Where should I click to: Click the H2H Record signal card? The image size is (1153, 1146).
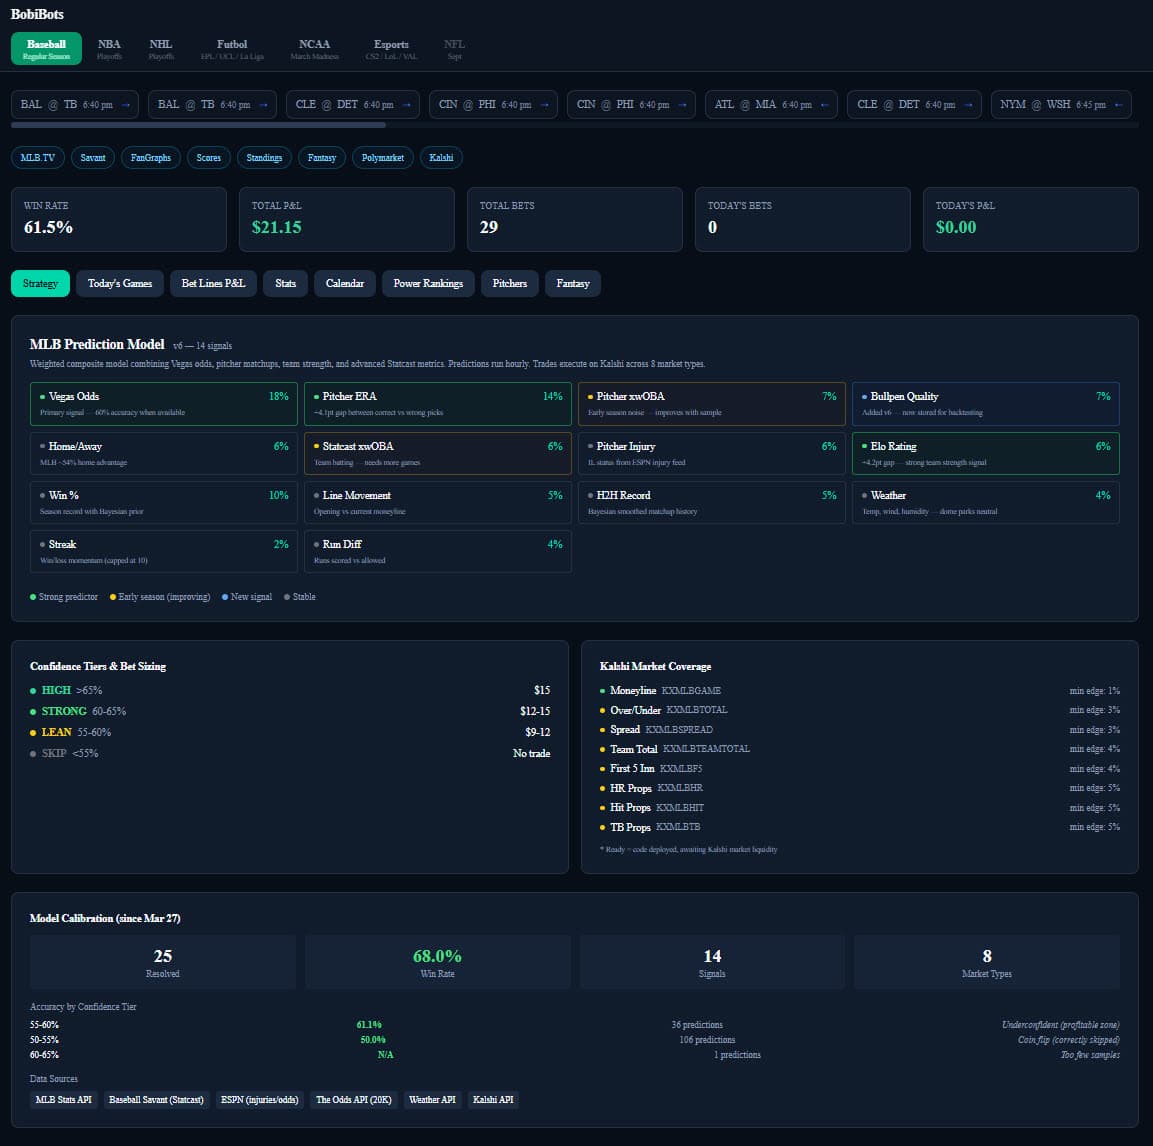[x=712, y=502]
